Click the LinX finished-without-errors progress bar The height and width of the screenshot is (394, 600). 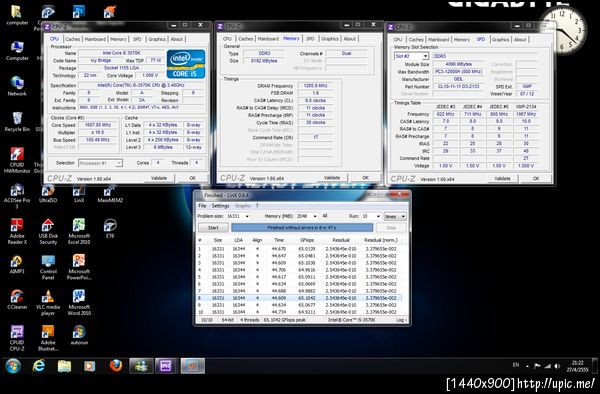click(302, 228)
